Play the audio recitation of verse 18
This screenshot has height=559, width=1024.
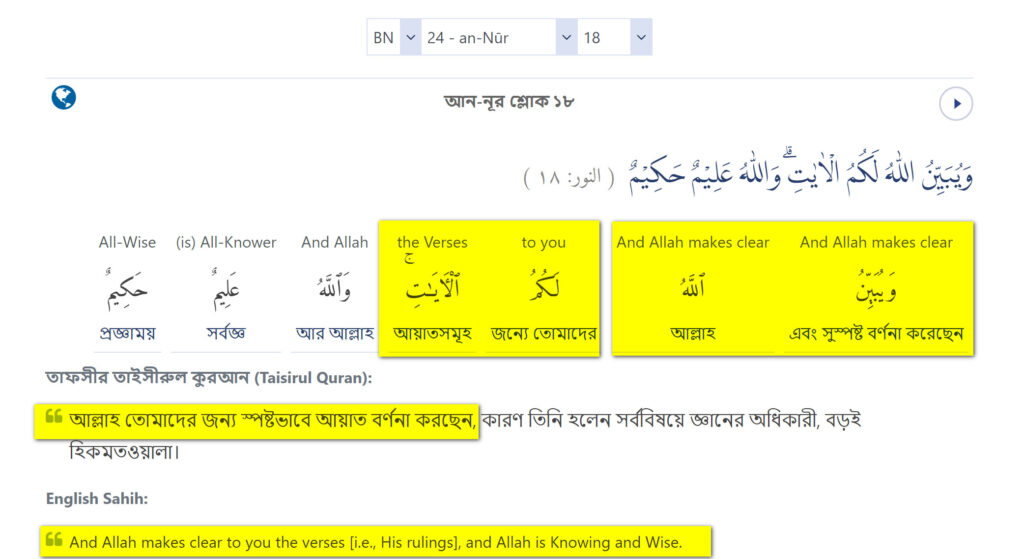955,103
